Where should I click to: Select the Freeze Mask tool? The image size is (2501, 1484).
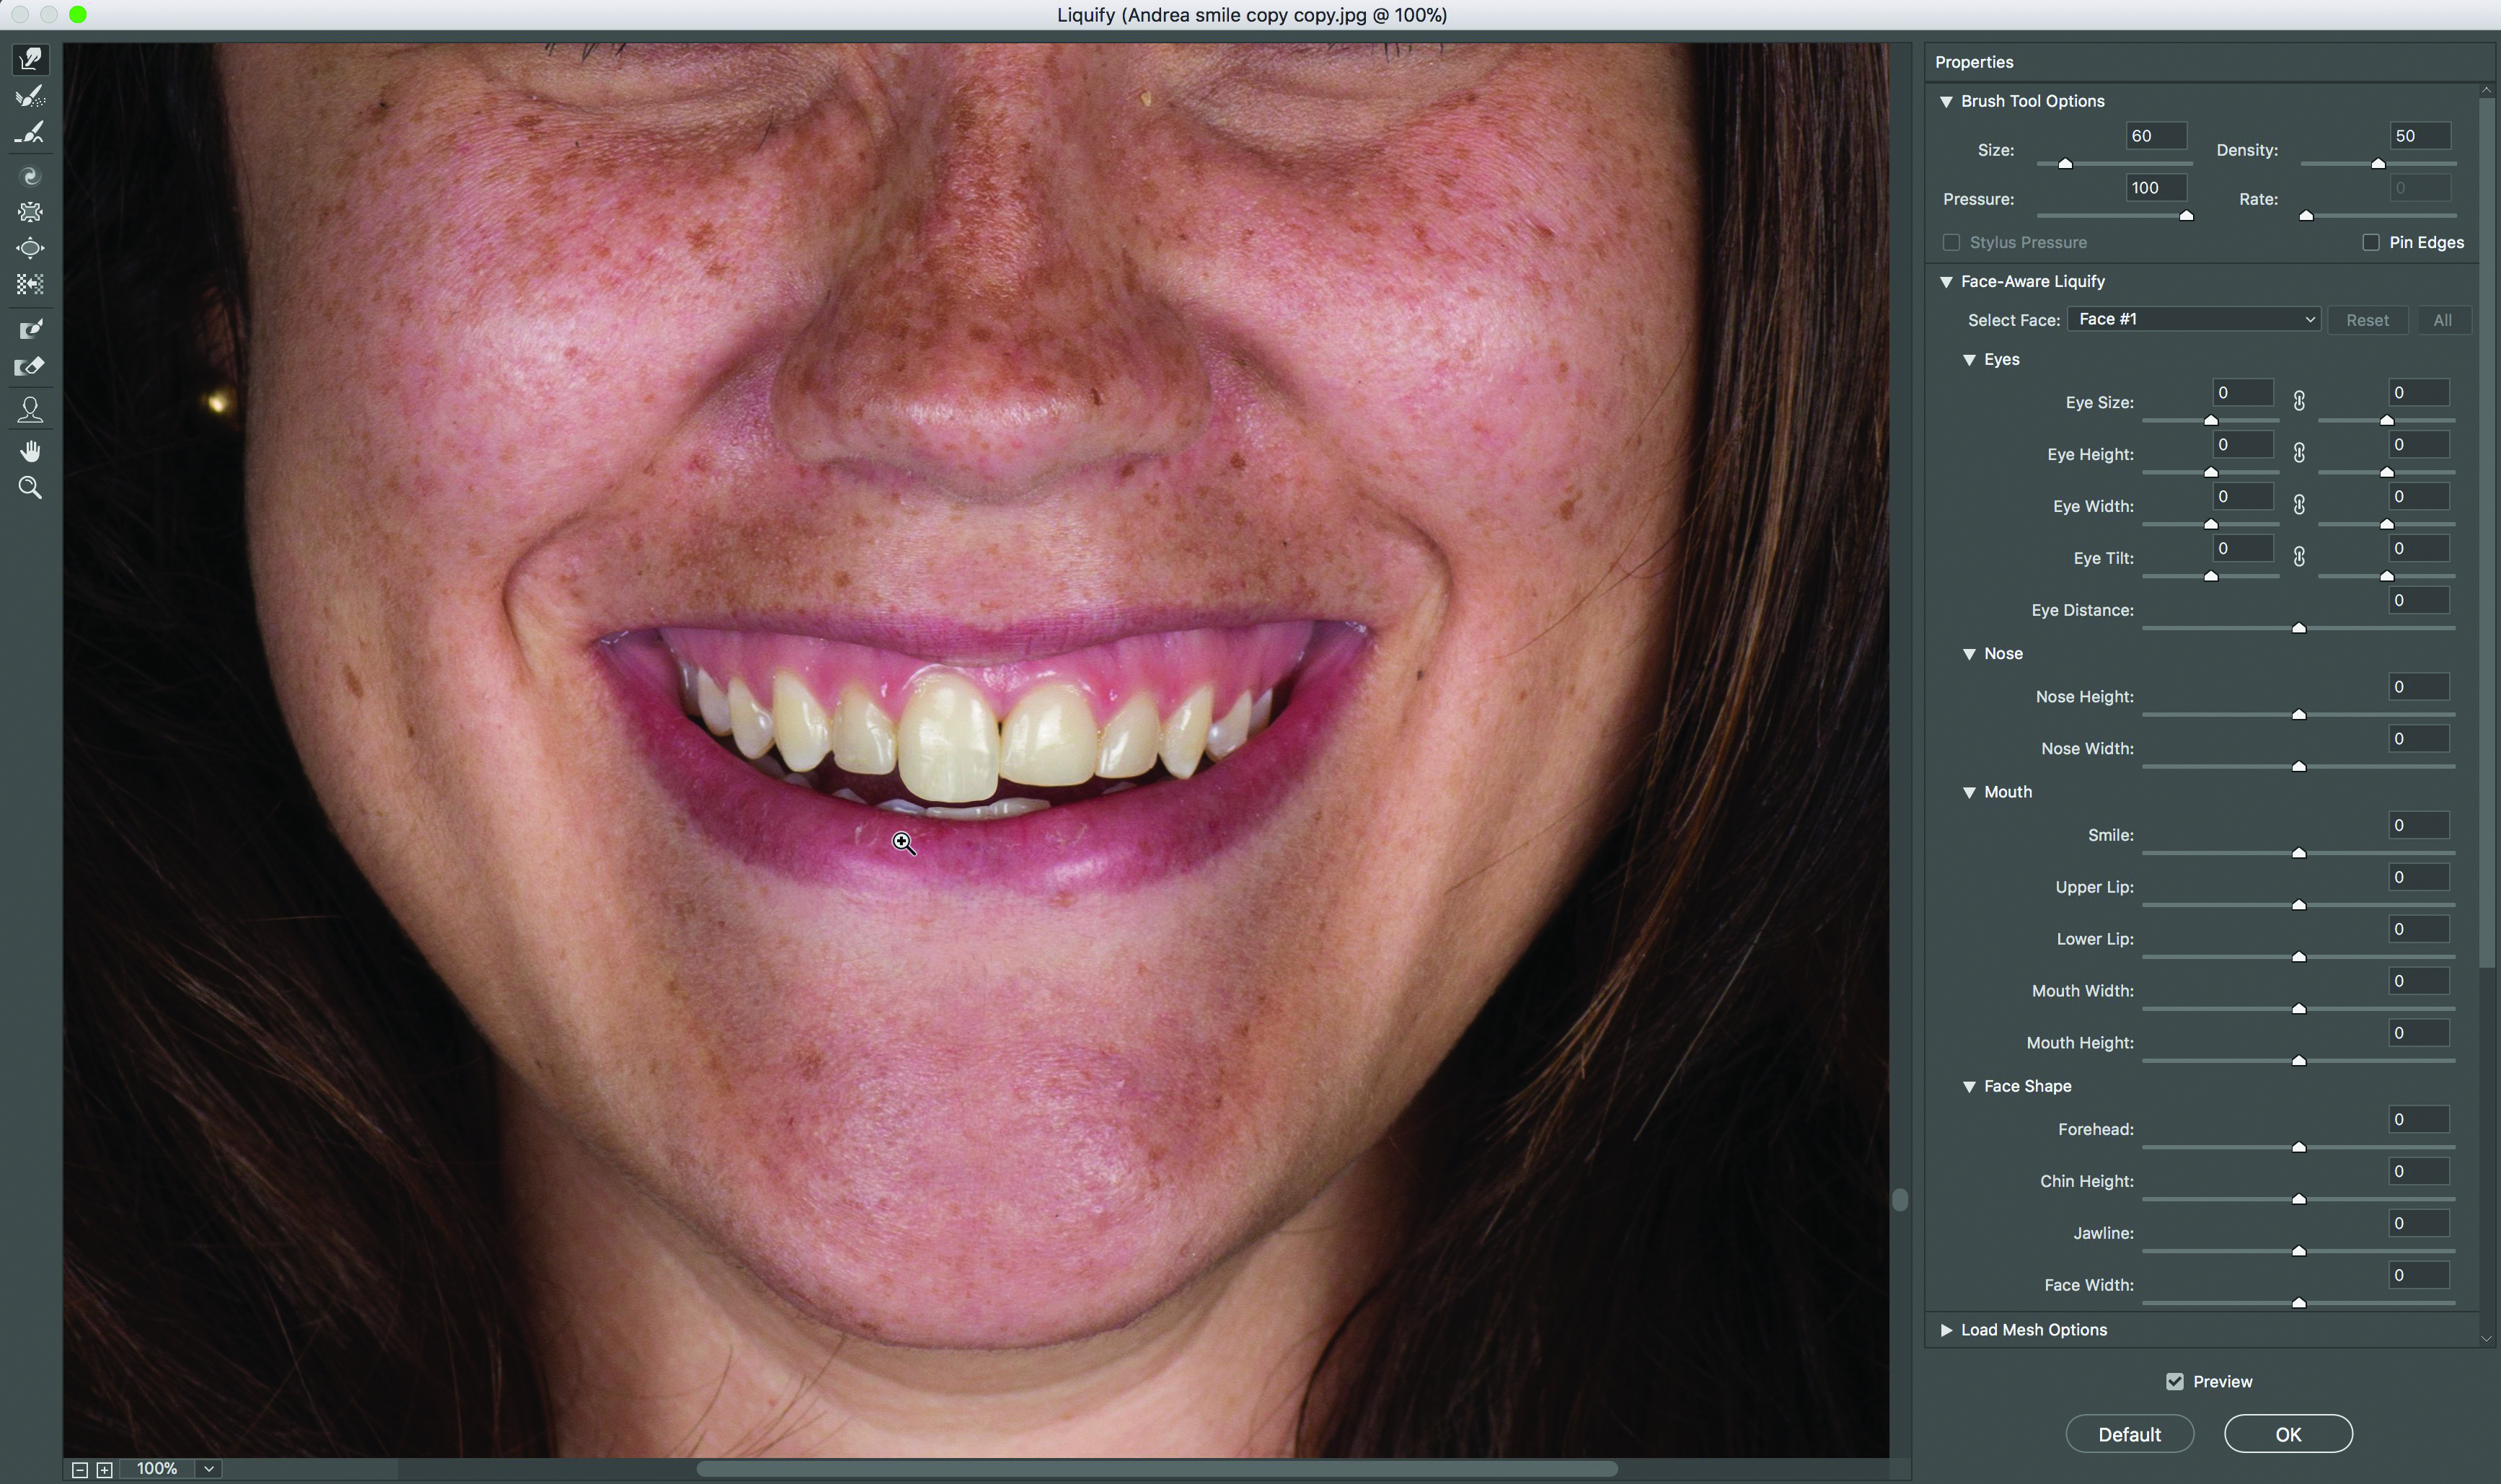pyautogui.click(x=30, y=329)
